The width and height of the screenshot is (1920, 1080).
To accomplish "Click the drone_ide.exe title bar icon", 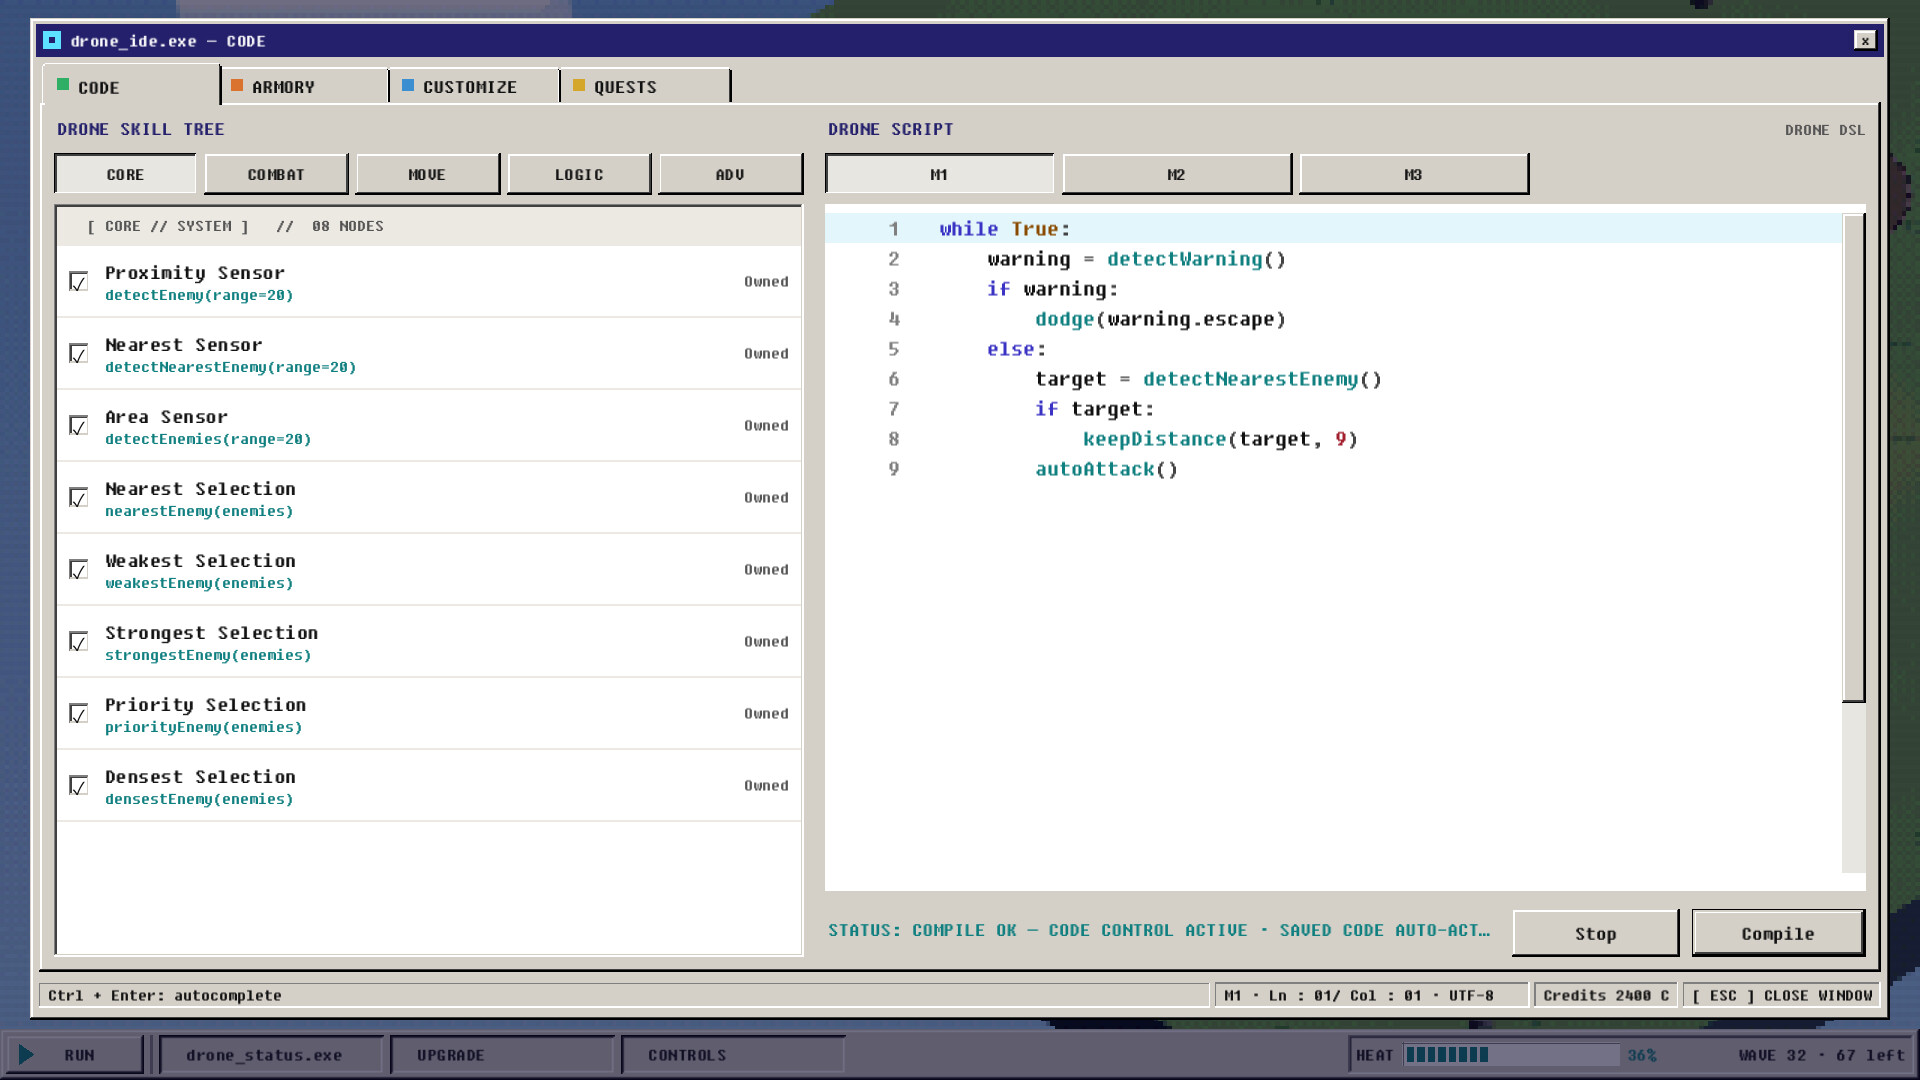I will point(52,41).
